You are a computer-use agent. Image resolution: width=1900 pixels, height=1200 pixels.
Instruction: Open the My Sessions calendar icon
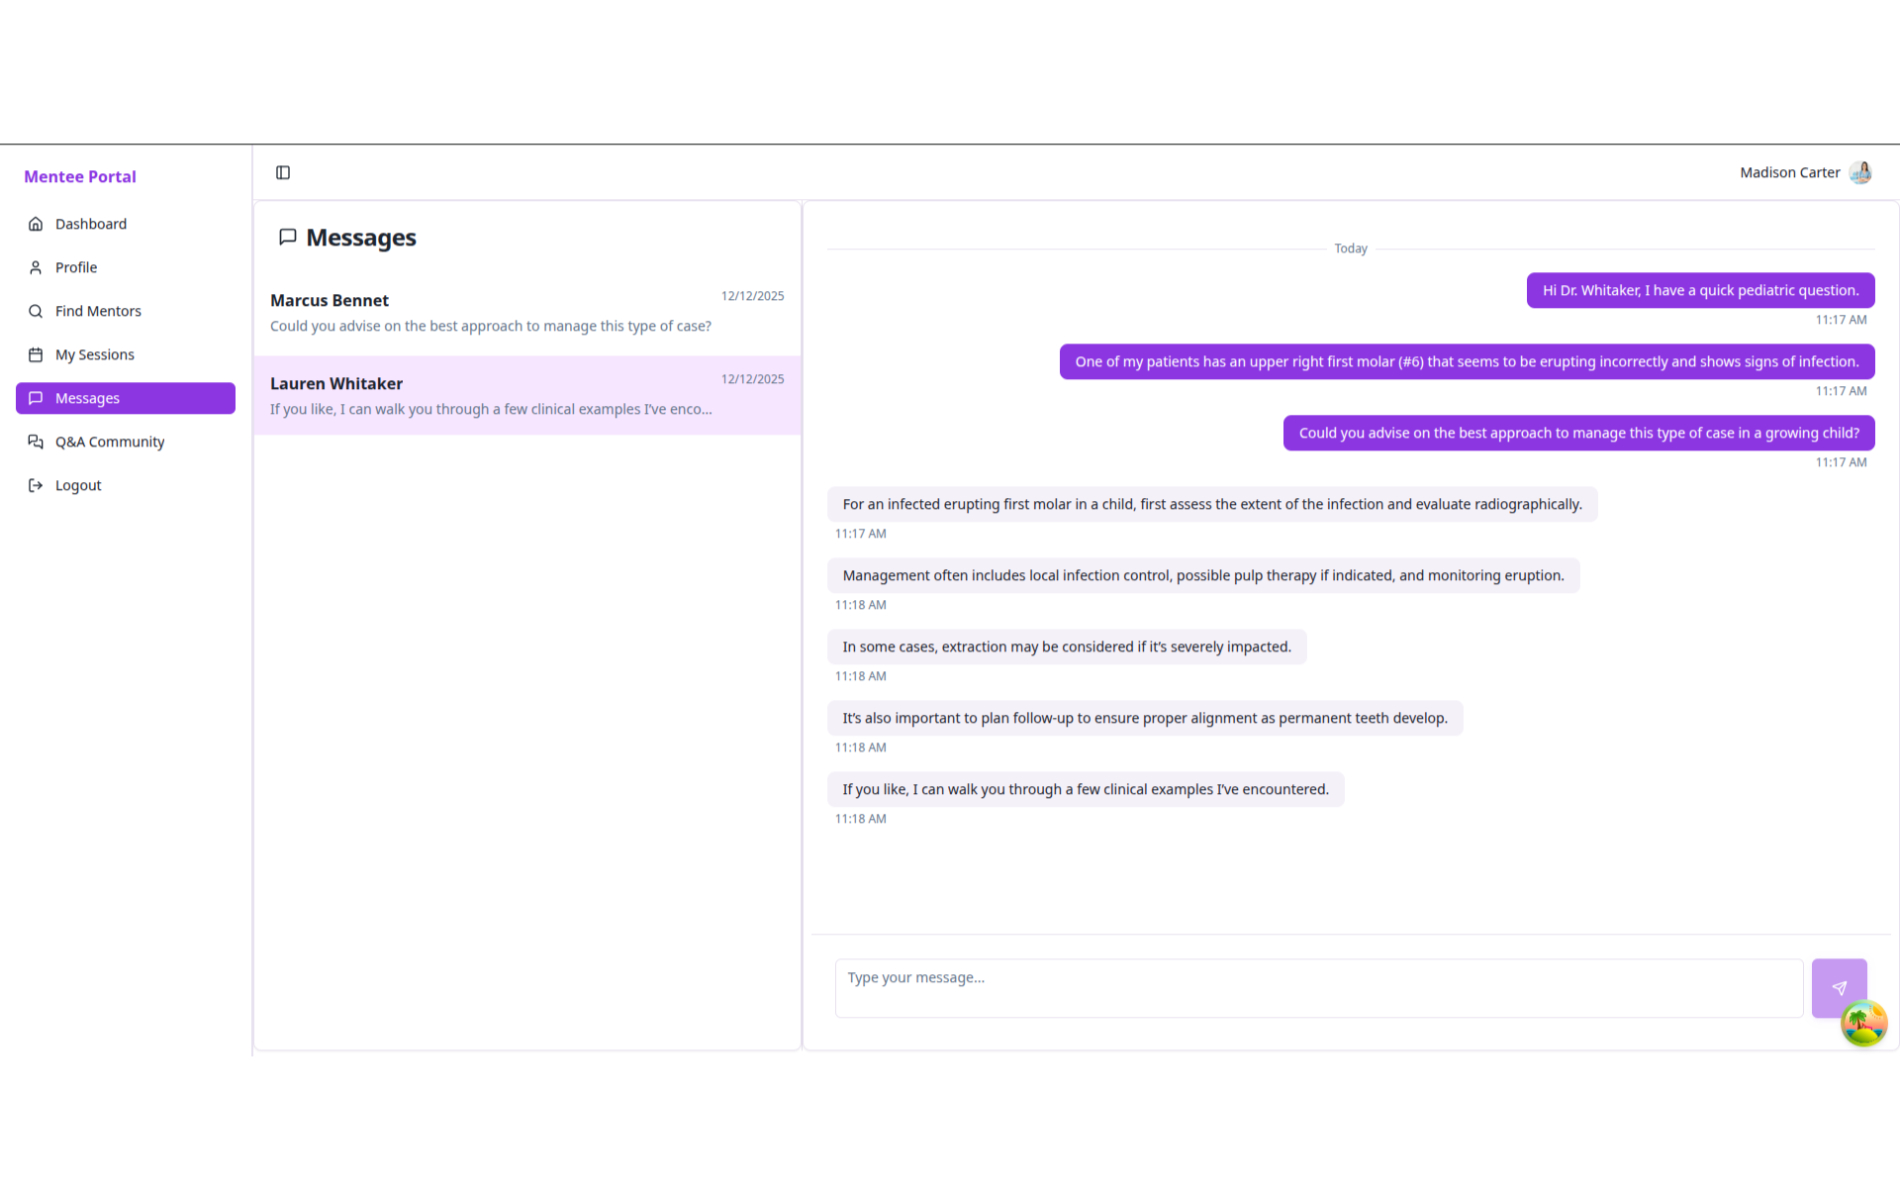(36, 354)
